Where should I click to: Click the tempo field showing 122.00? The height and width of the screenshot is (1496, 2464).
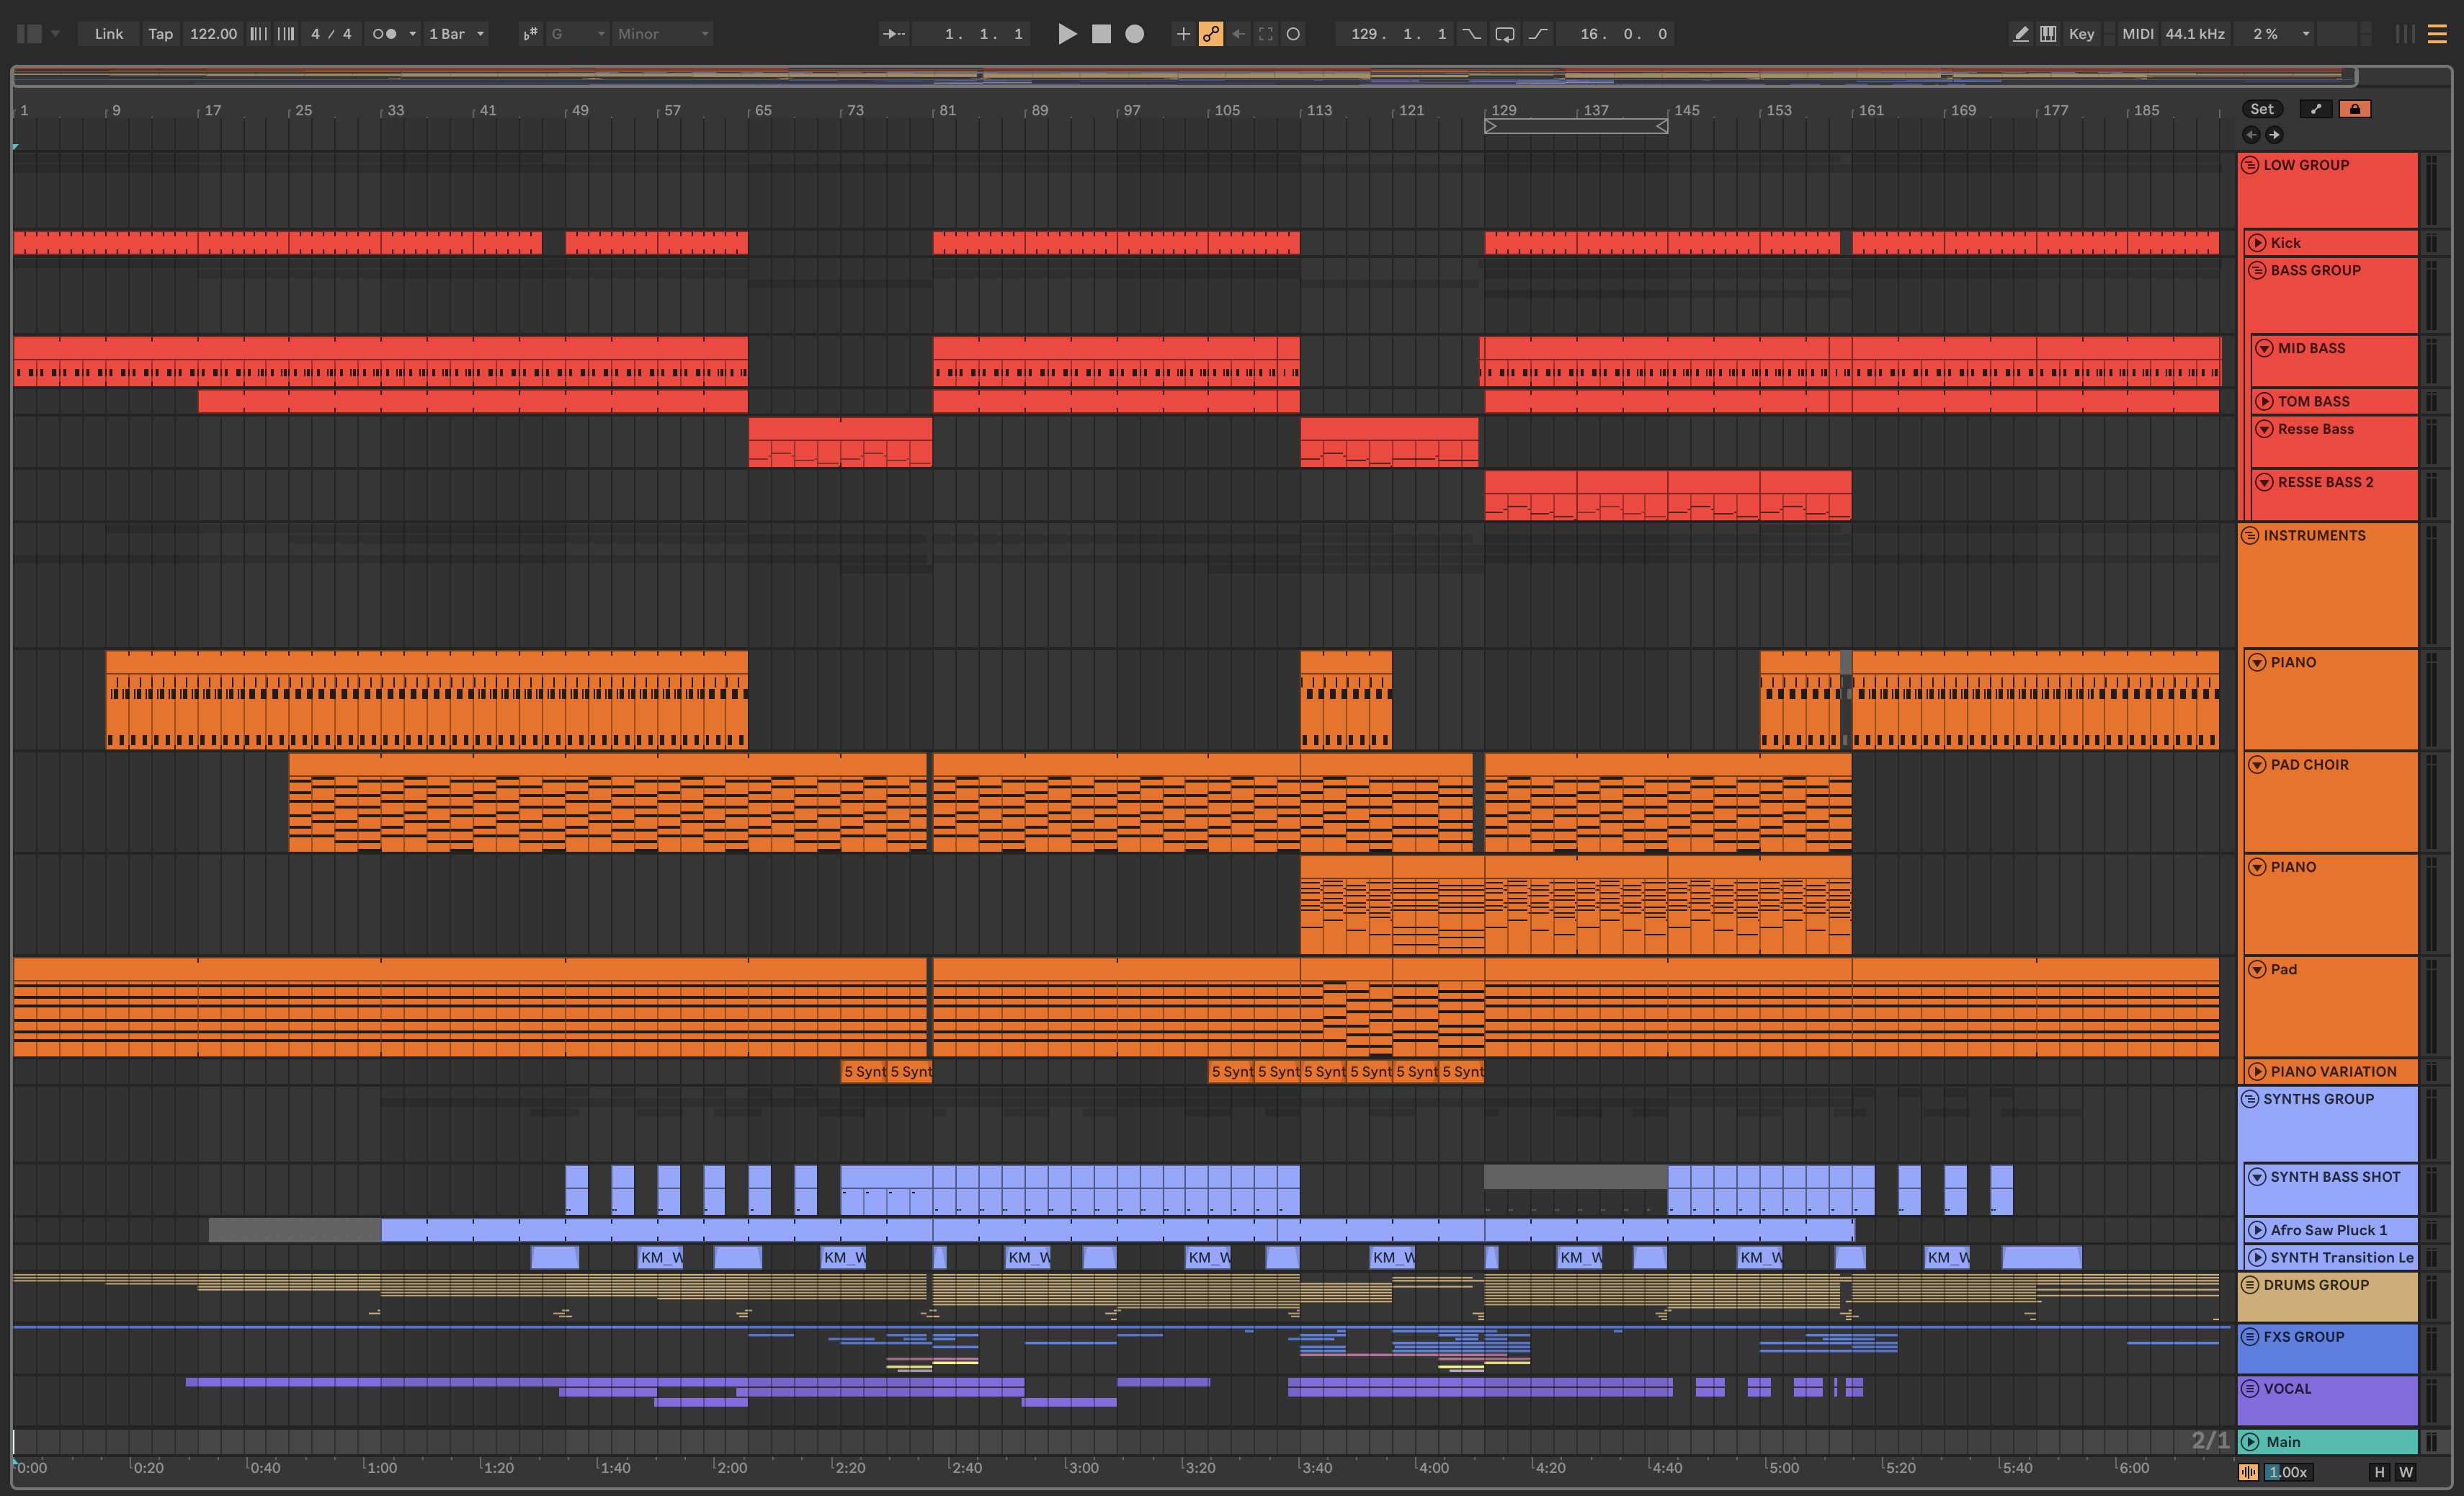click(213, 34)
